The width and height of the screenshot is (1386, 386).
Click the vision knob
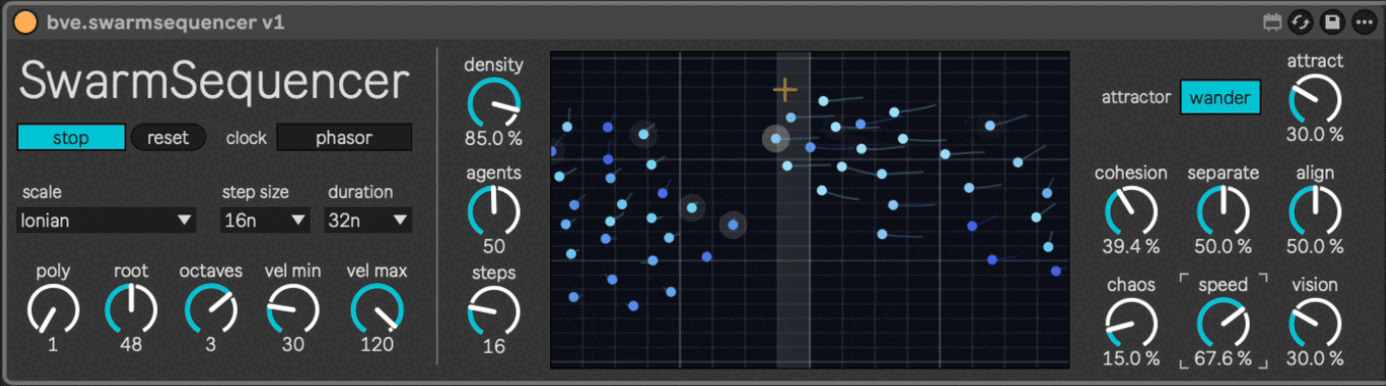(x=1315, y=323)
